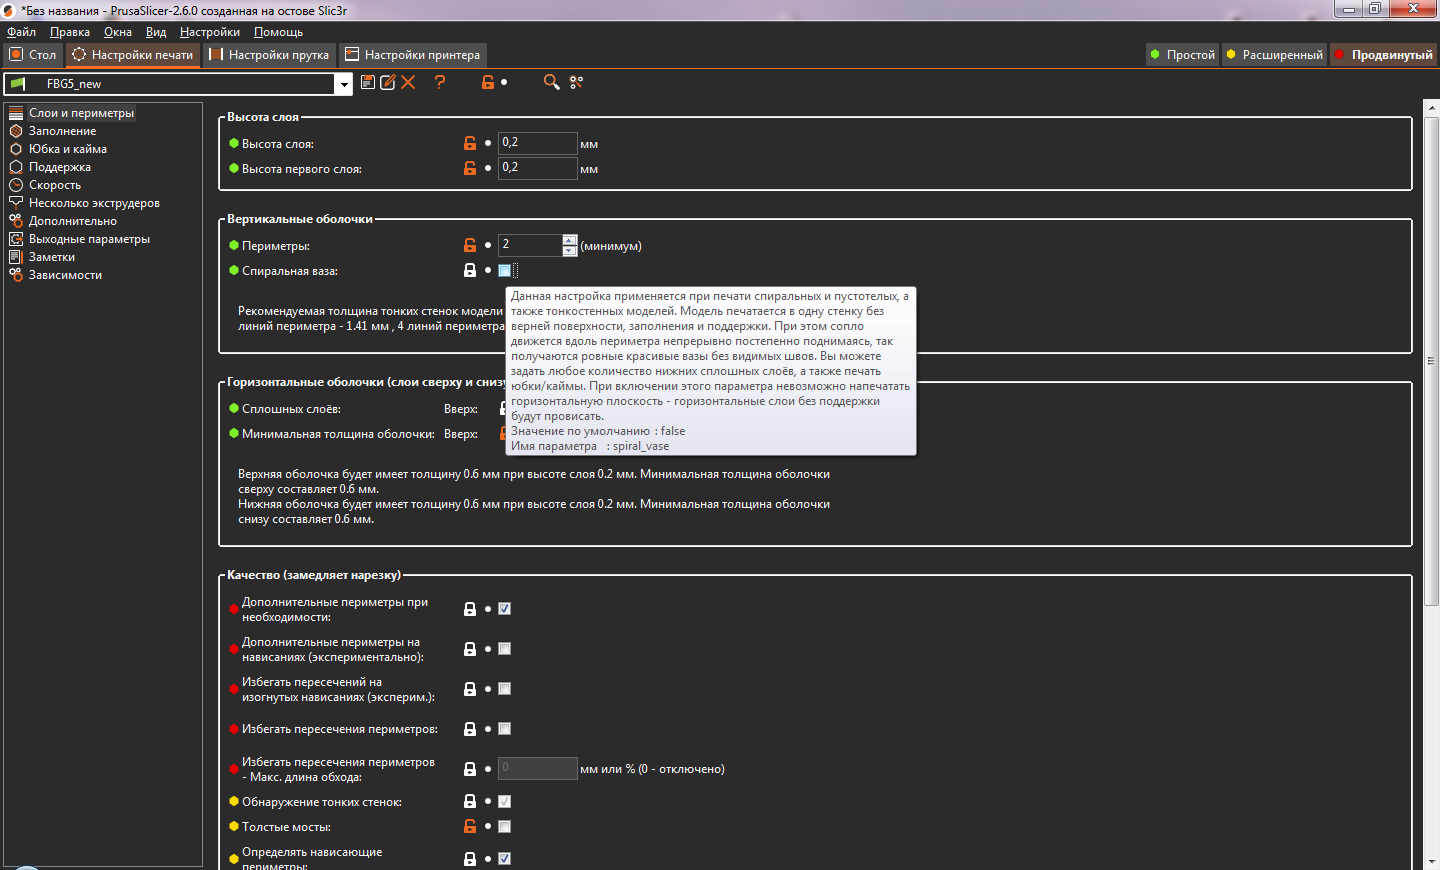This screenshot has width=1440, height=870.
Task: Open the Filament Settings tab
Action: (269, 55)
